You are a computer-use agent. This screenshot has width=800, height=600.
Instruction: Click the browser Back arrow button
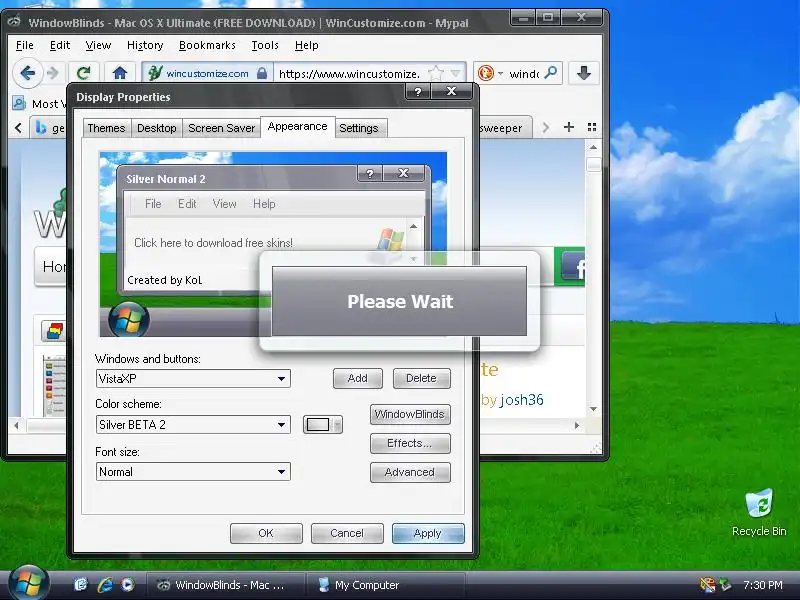(28, 73)
